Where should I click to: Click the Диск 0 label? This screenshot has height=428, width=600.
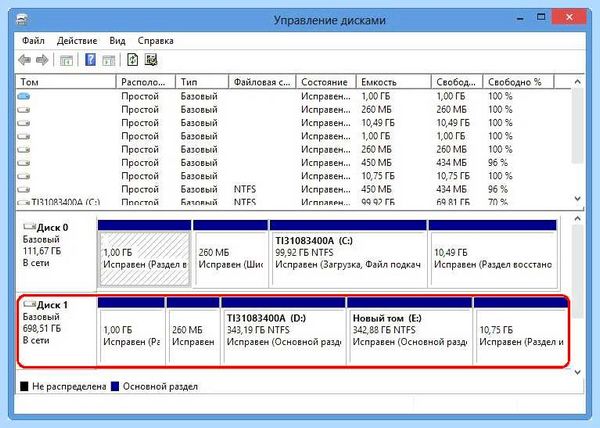(x=52, y=228)
